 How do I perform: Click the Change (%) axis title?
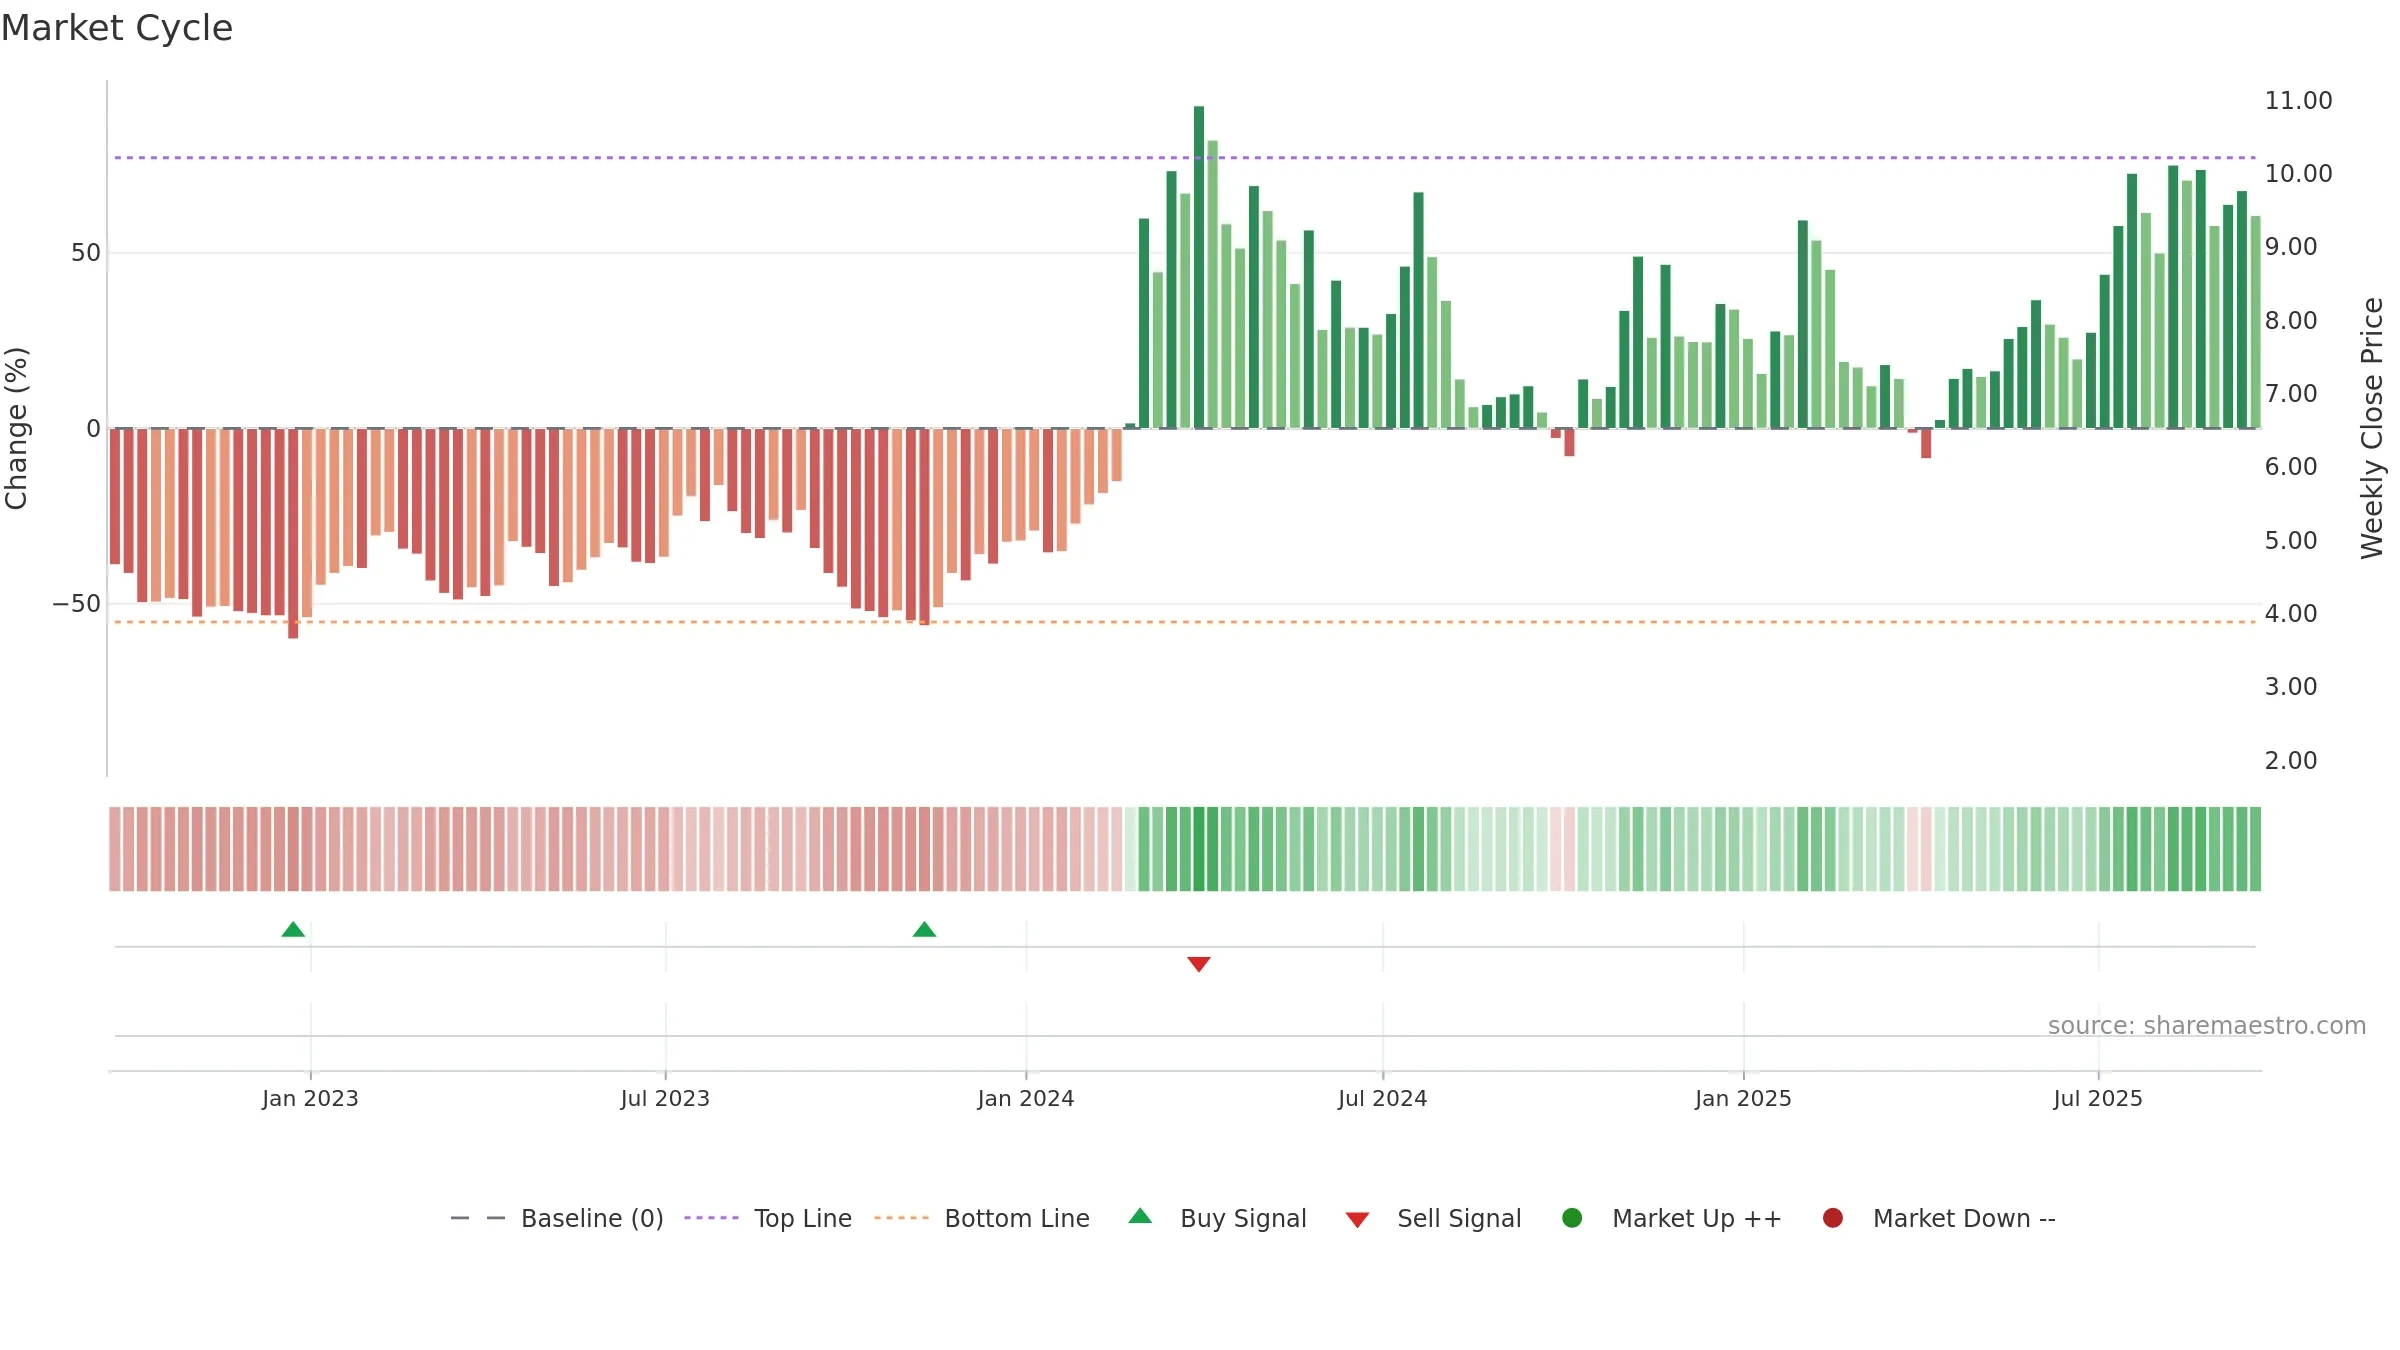tap(17, 428)
